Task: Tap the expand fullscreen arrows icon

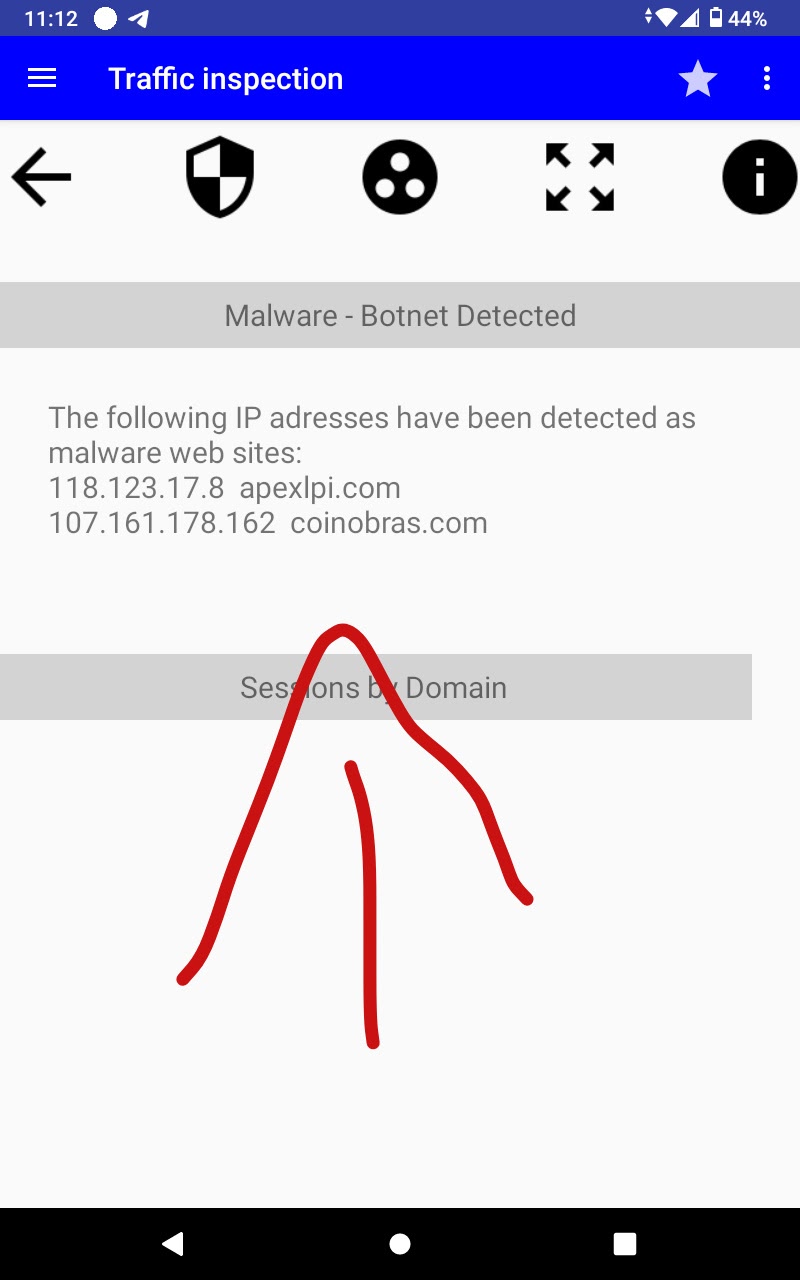Action: (x=580, y=178)
